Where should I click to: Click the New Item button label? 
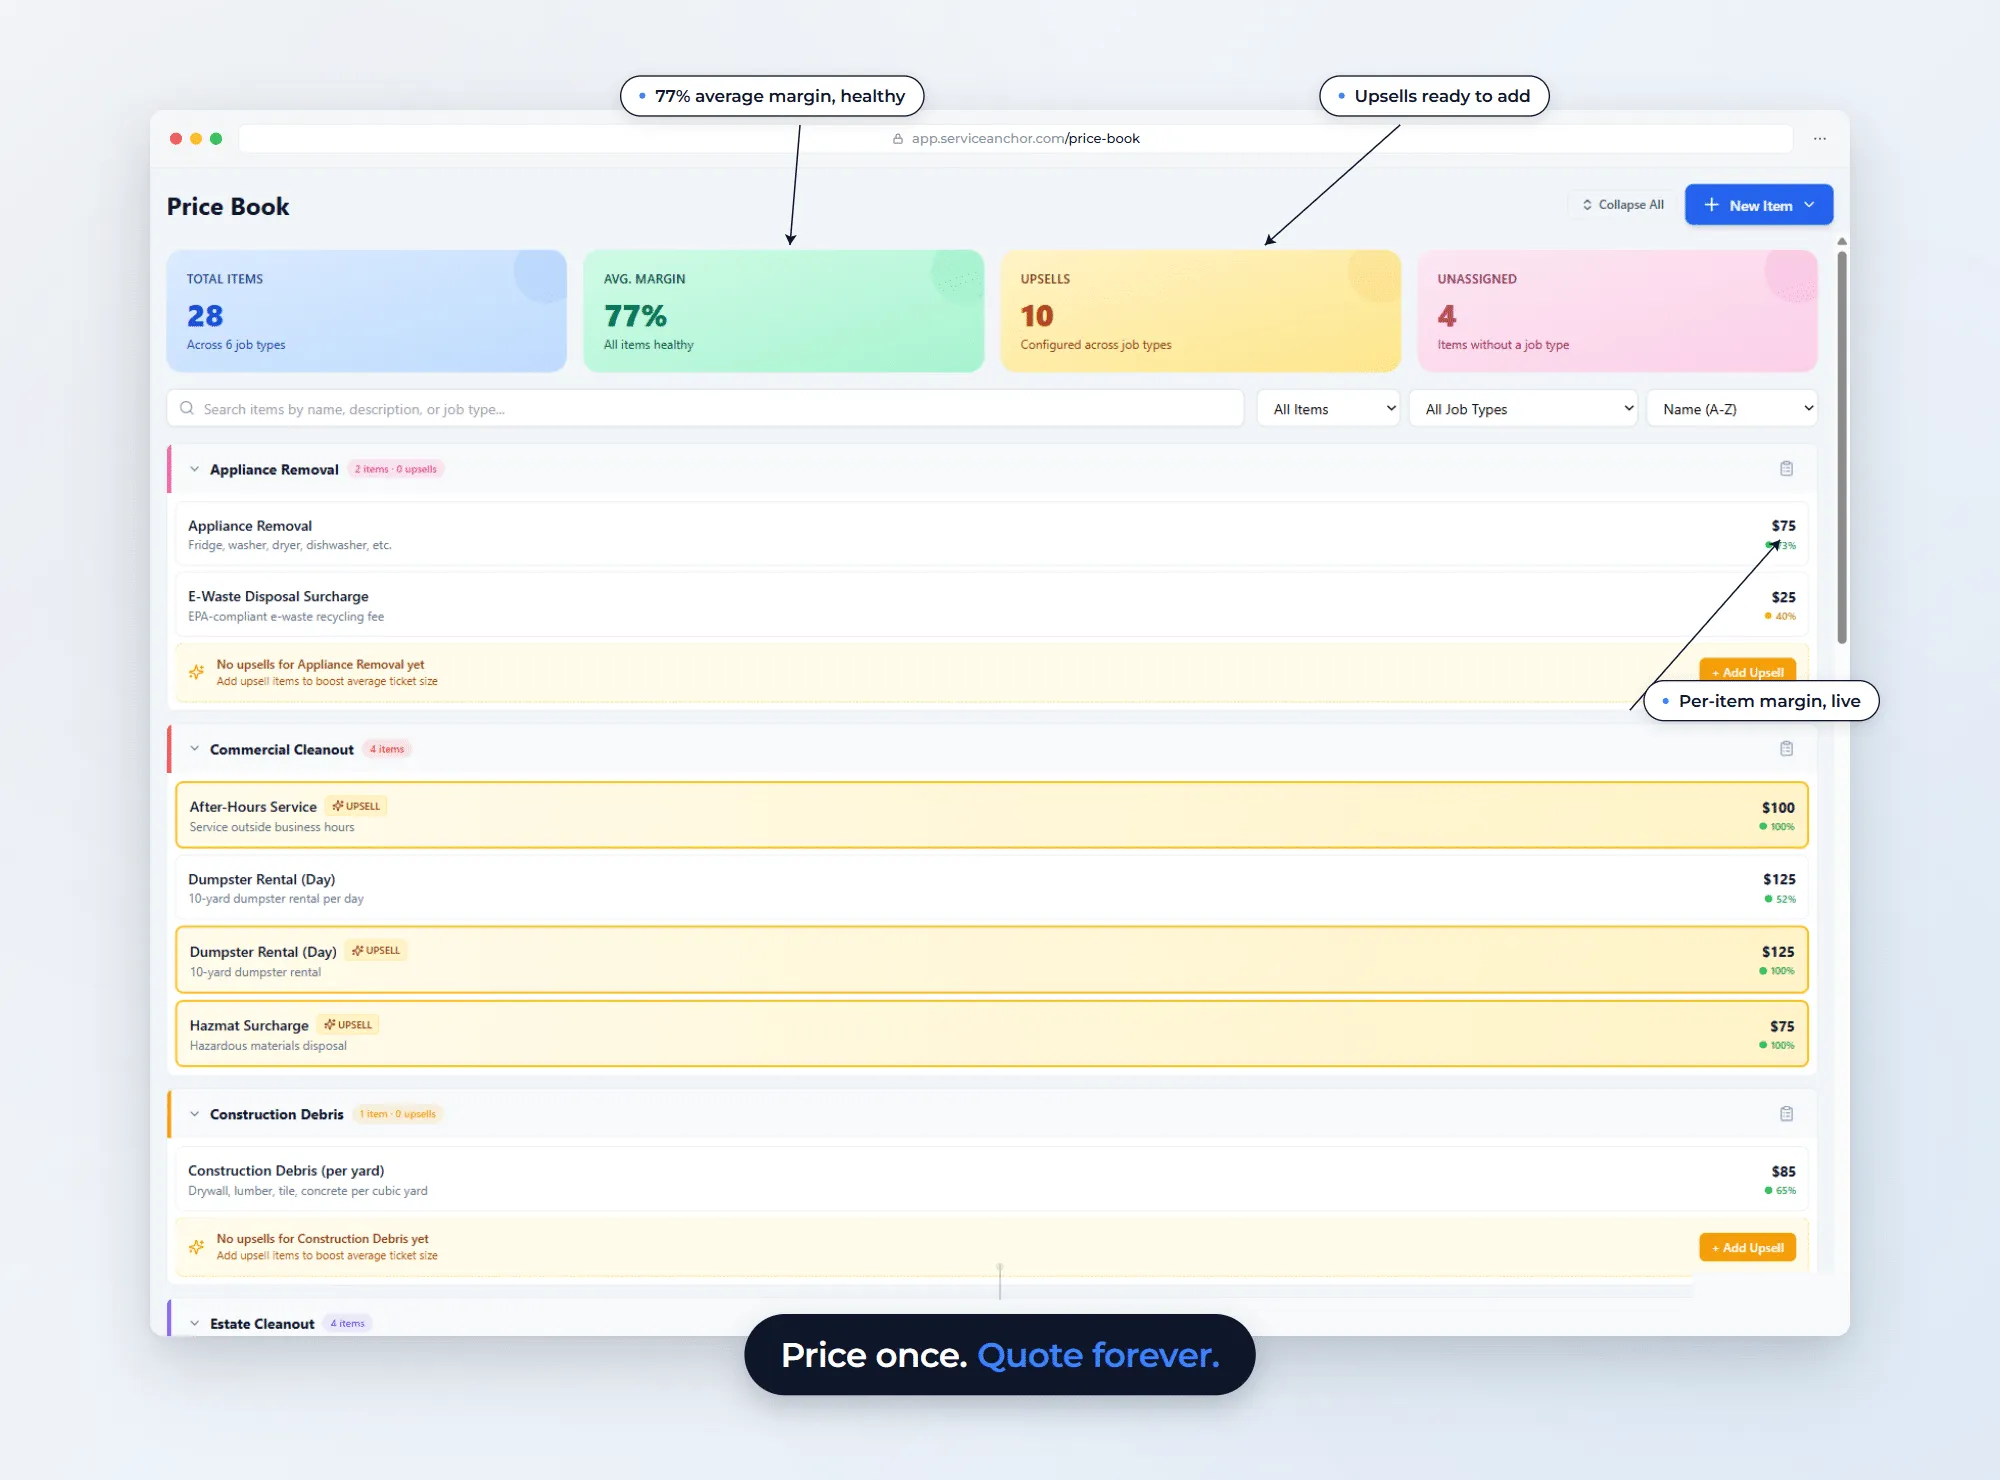(1760, 206)
